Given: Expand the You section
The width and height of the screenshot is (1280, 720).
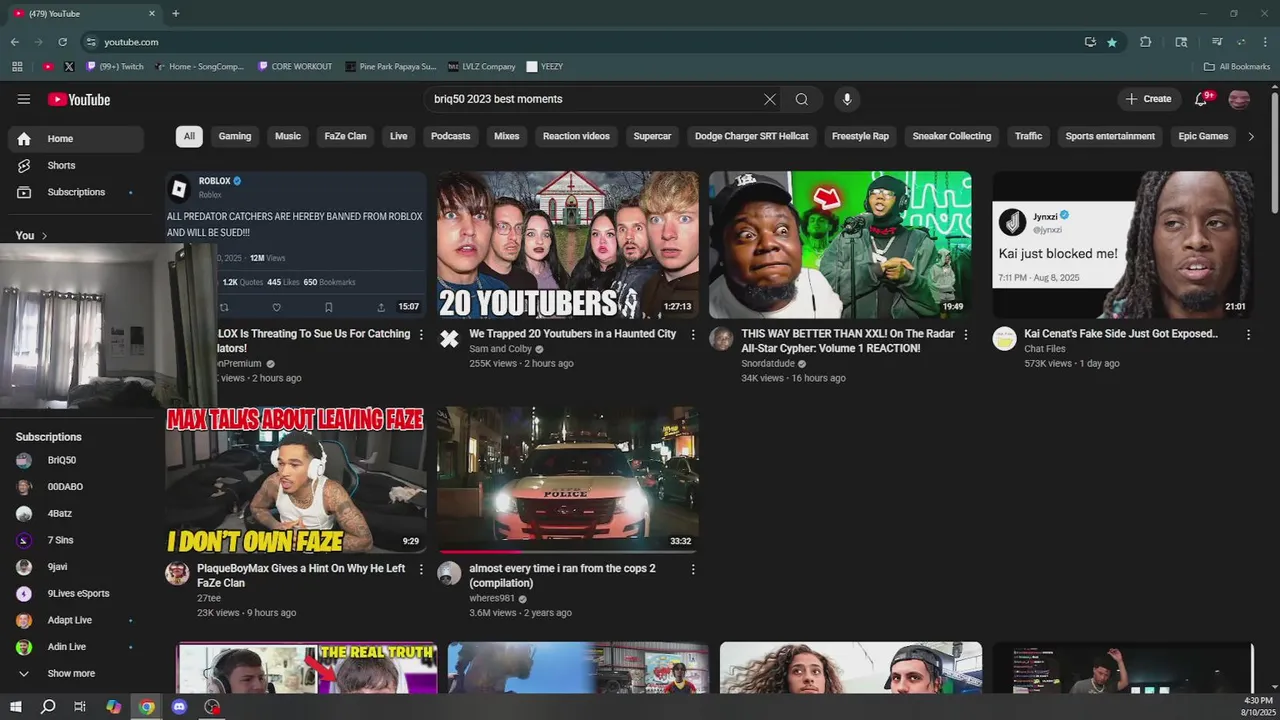Looking at the screenshot, I should pyautogui.click(x=32, y=236).
